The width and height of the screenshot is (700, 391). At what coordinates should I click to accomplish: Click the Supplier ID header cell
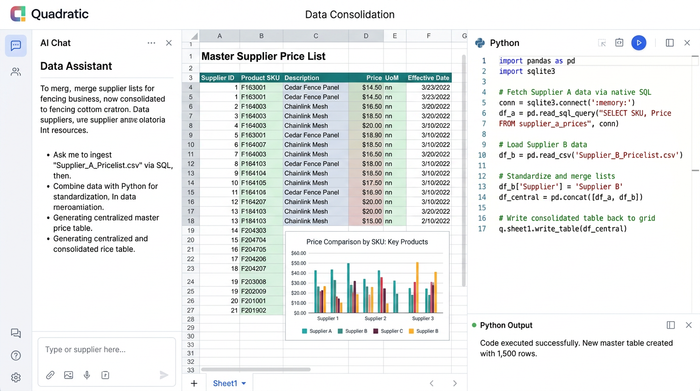pos(220,78)
